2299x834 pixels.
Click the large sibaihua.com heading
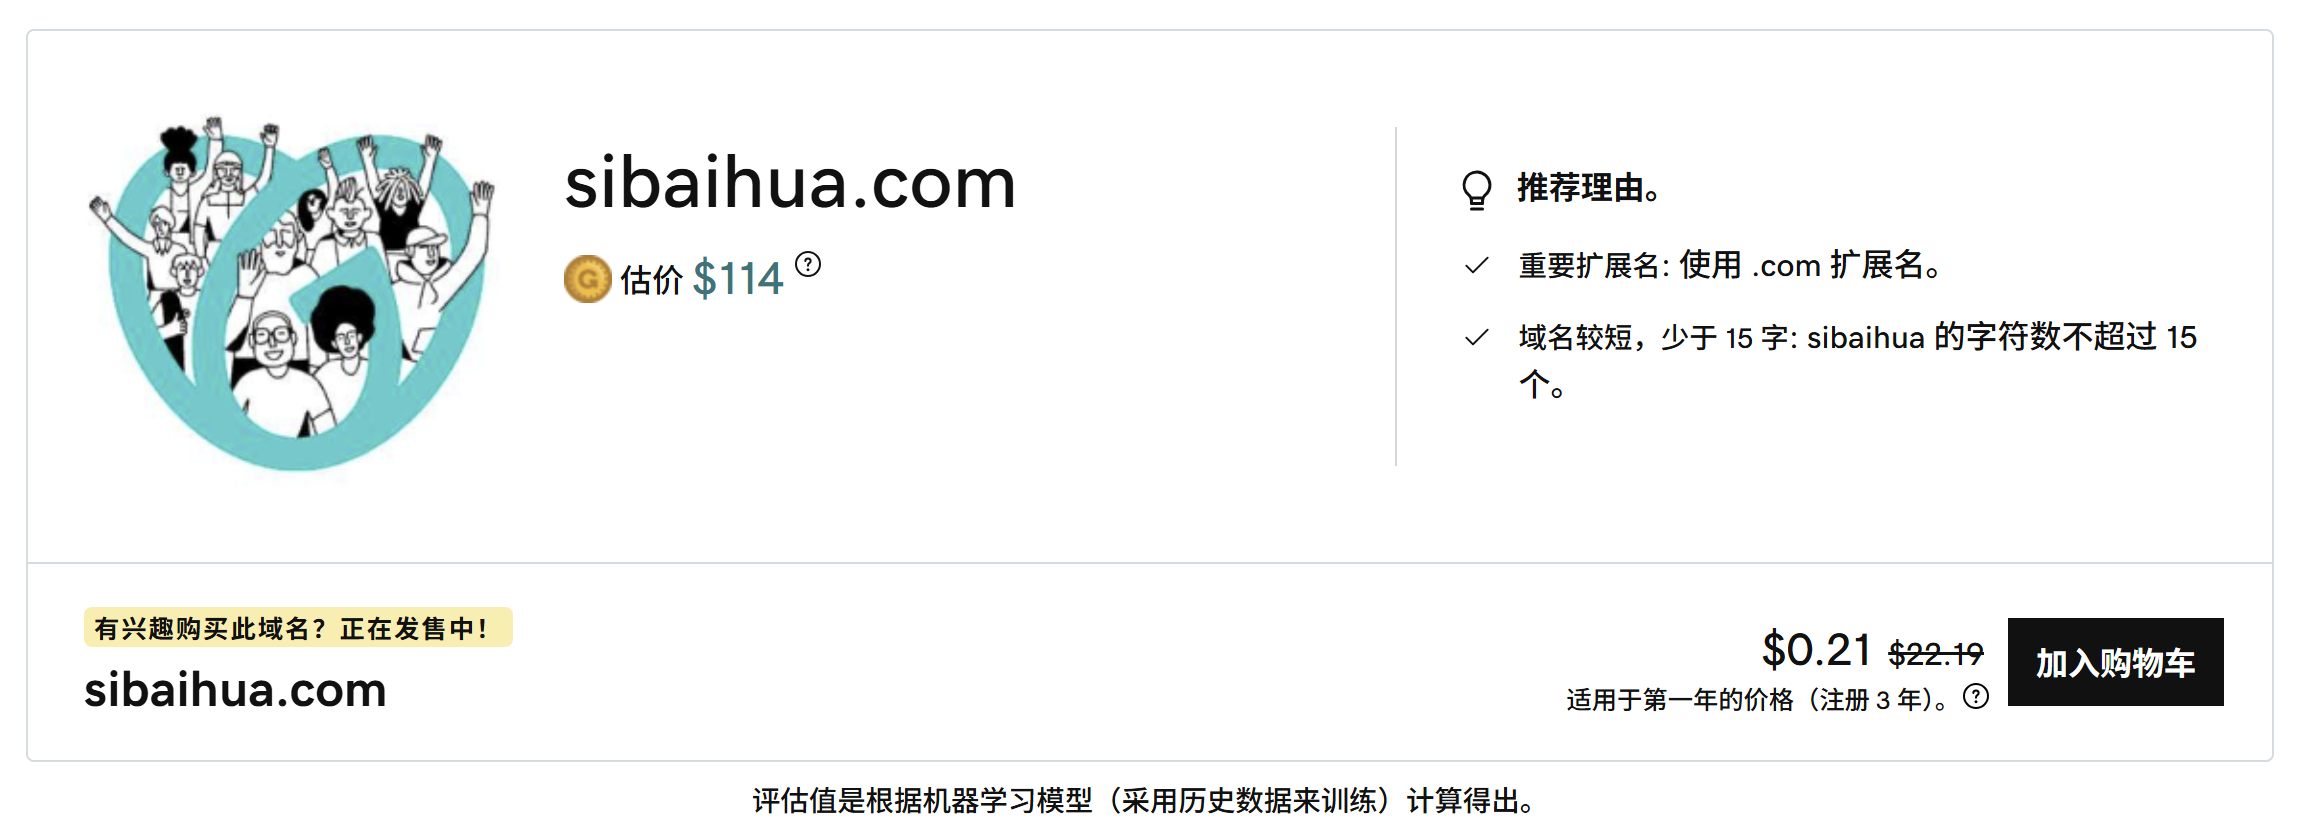point(790,183)
